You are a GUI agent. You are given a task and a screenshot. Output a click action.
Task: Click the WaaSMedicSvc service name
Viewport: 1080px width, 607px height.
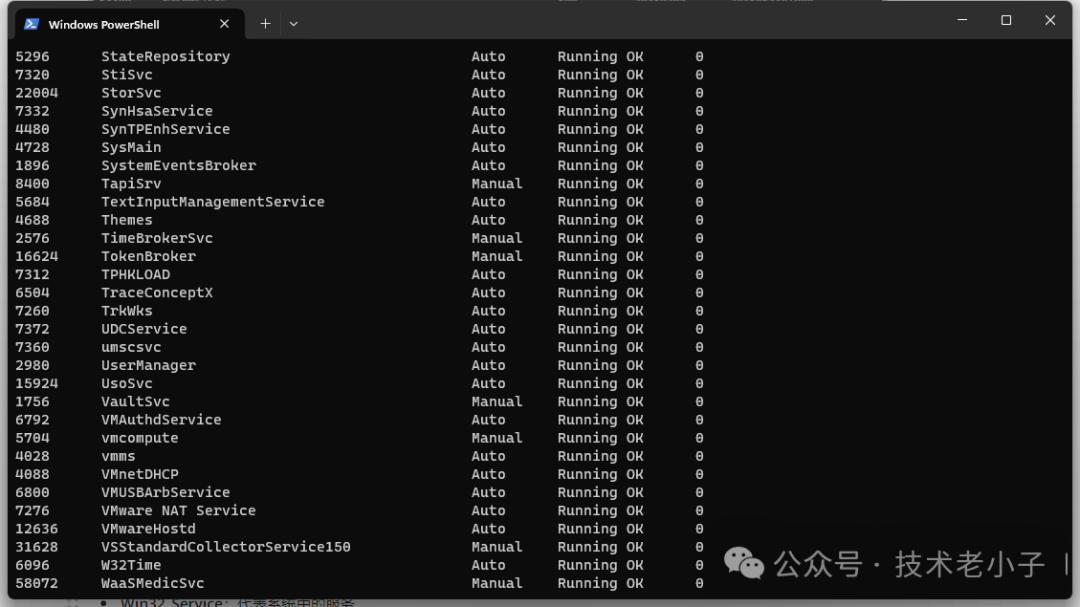(152, 583)
